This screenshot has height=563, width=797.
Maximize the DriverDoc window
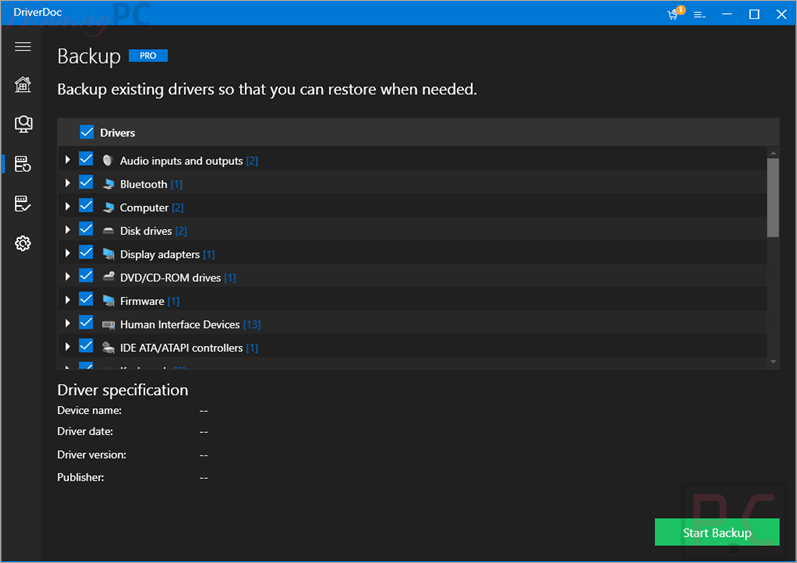[x=754, y=14]
